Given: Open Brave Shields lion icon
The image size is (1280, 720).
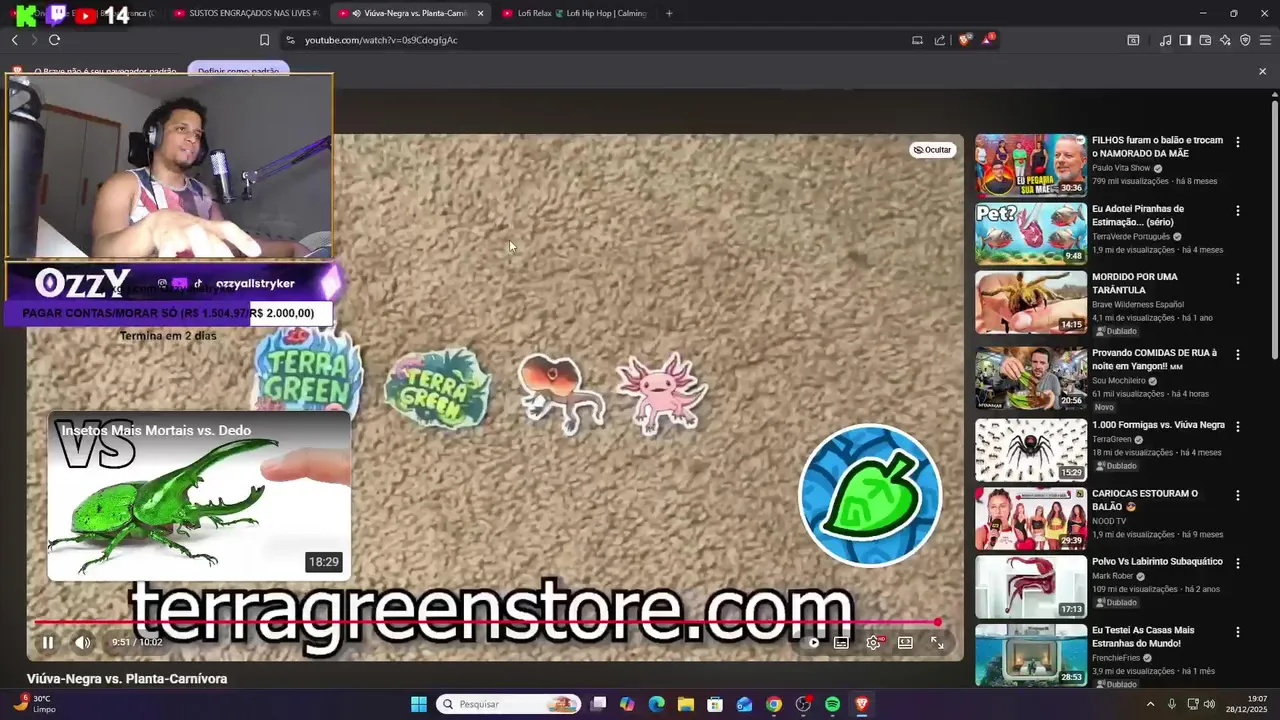Looking at the screenshot, I should click(x=964, y=40).
